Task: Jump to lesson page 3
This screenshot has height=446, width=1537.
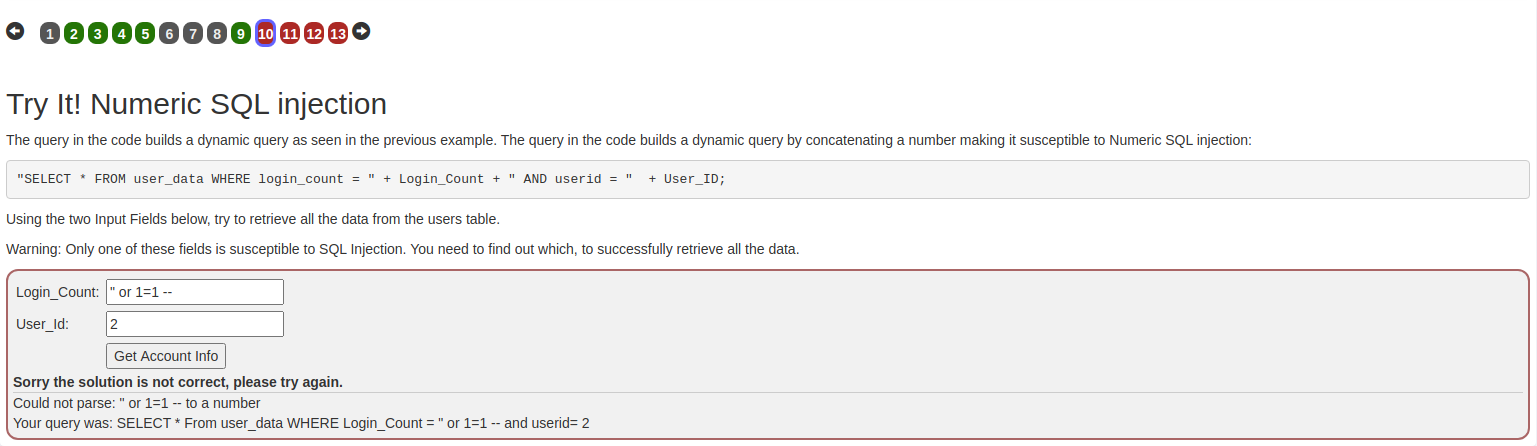Action: [97, 34]
